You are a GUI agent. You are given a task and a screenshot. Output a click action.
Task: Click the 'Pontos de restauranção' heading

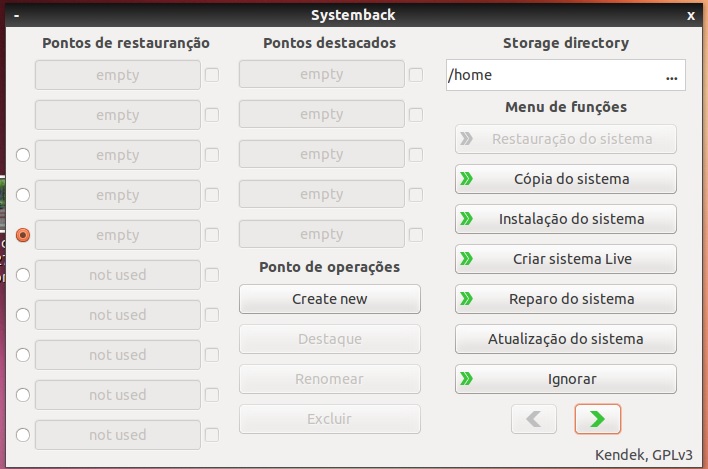(x=126, y=43)
